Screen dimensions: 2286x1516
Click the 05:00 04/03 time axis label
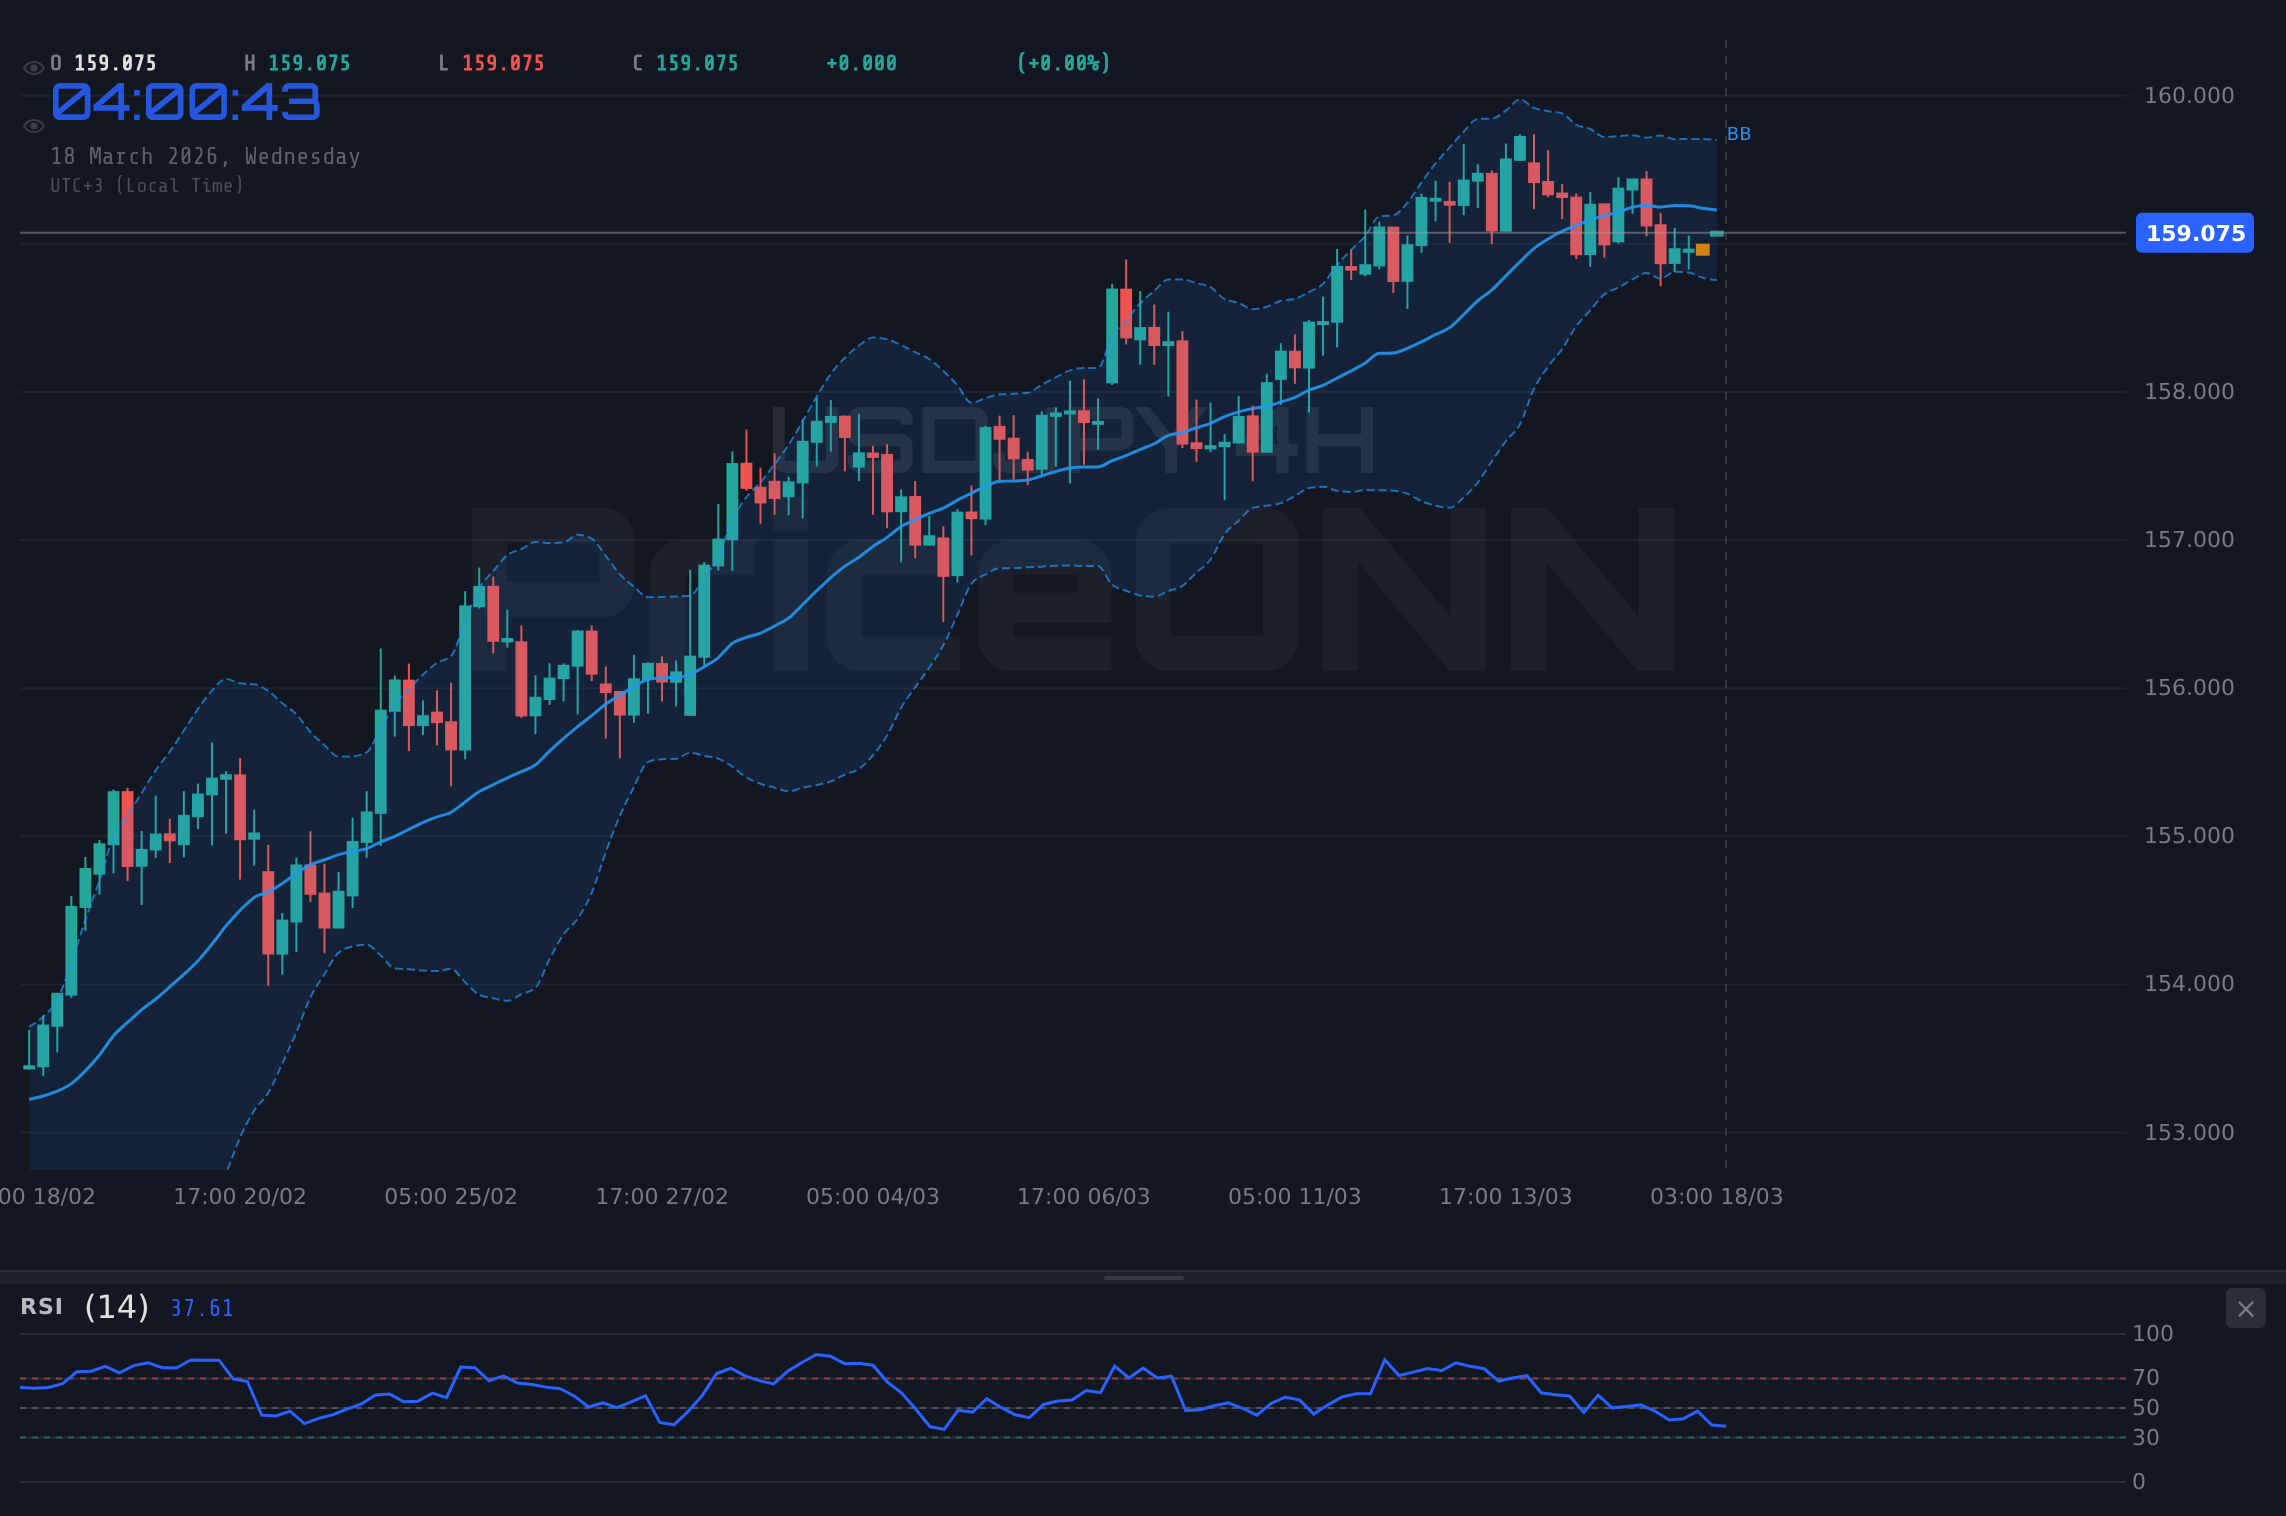coord(873,1197)
